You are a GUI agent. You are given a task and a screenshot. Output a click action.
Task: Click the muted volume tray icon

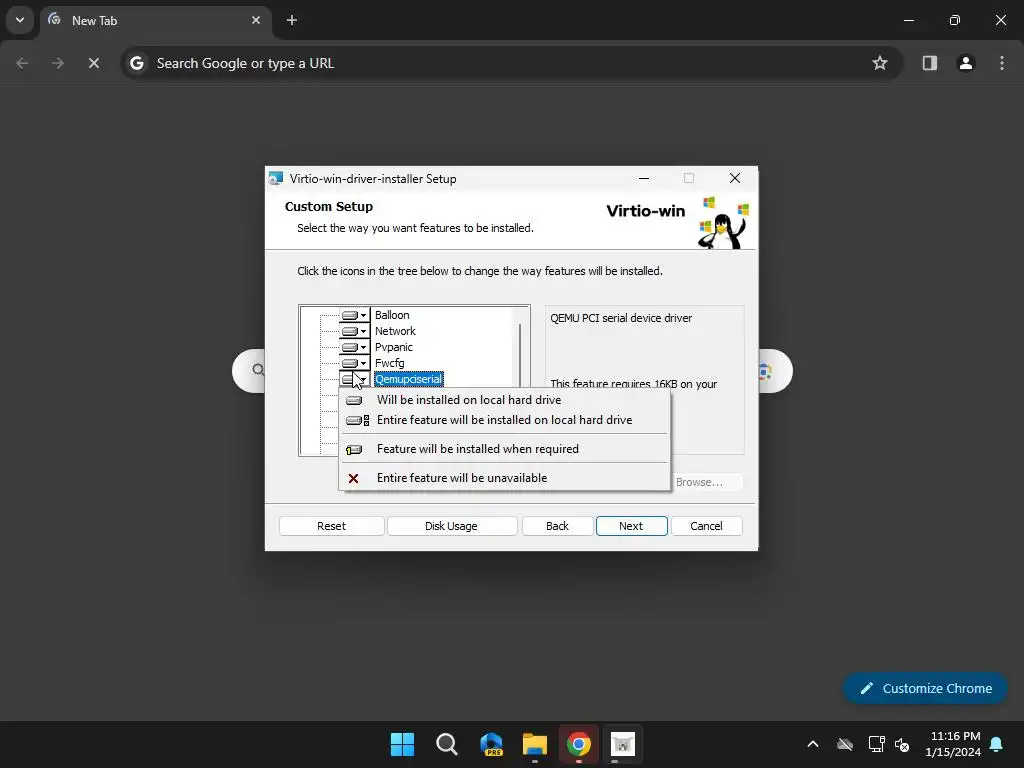pos(903,744)
